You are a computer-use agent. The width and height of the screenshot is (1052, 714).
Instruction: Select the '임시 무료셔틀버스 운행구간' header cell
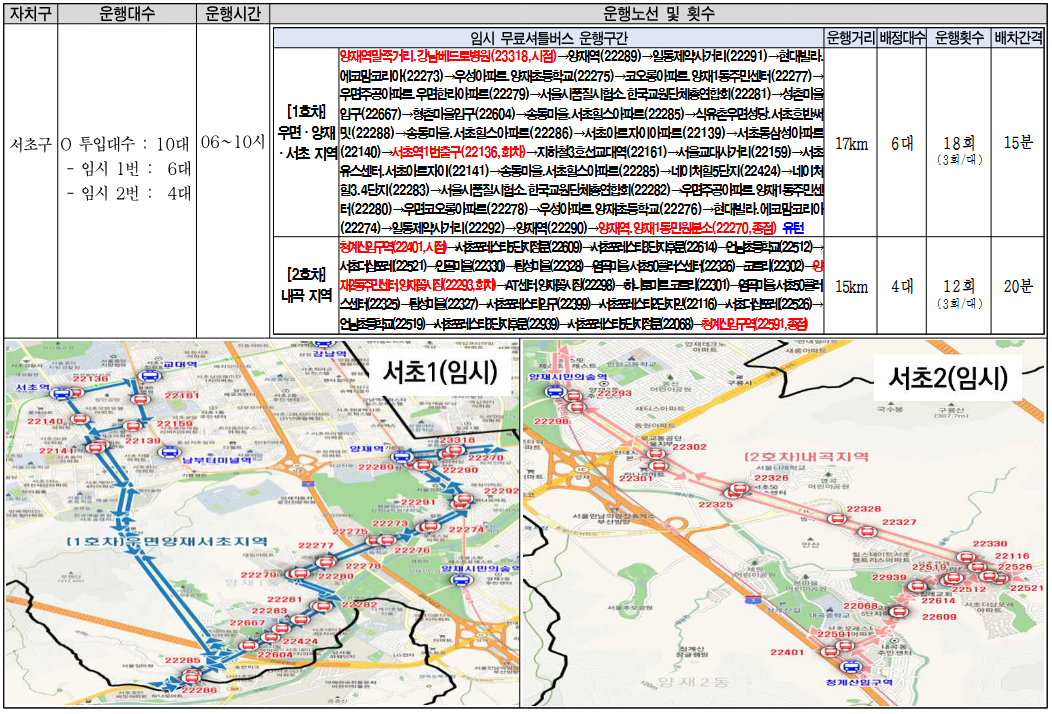[547, 36]
